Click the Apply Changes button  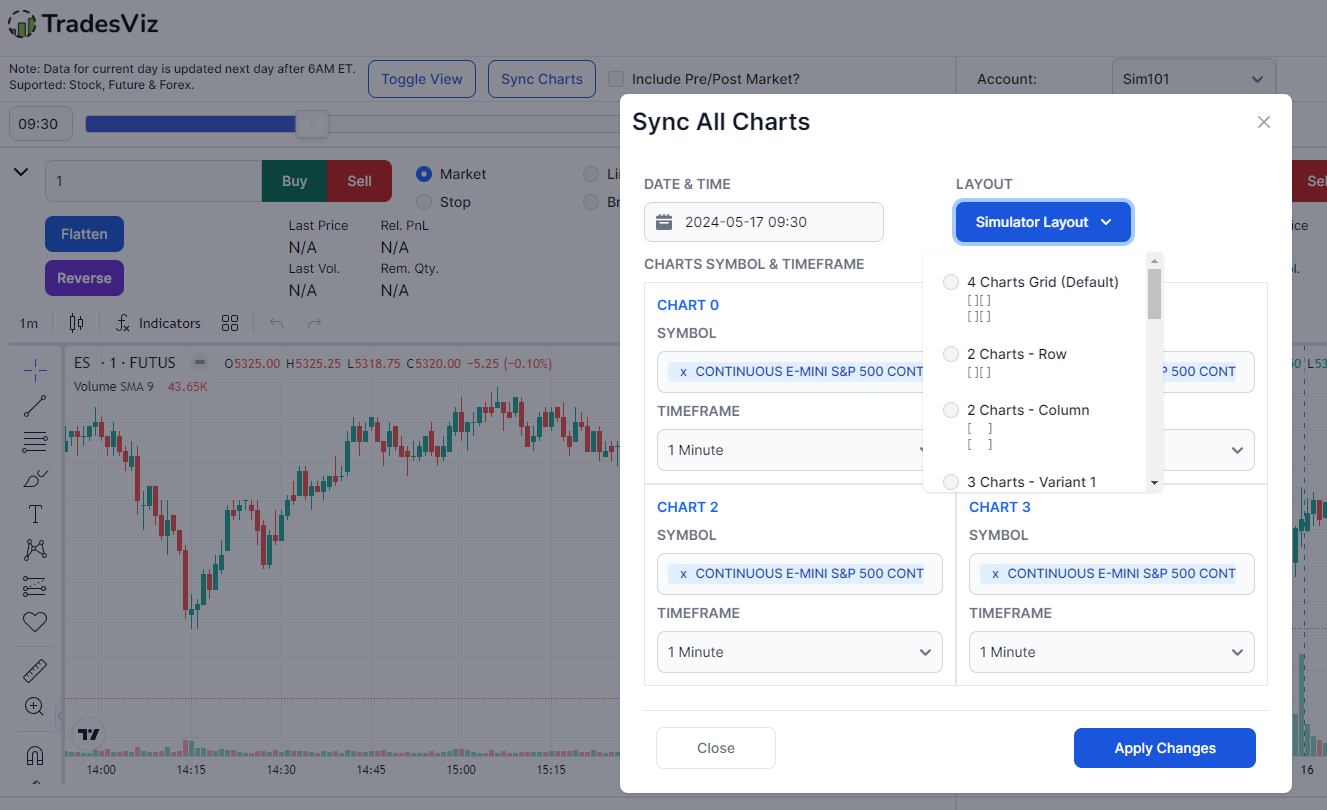pos(1164,748)
